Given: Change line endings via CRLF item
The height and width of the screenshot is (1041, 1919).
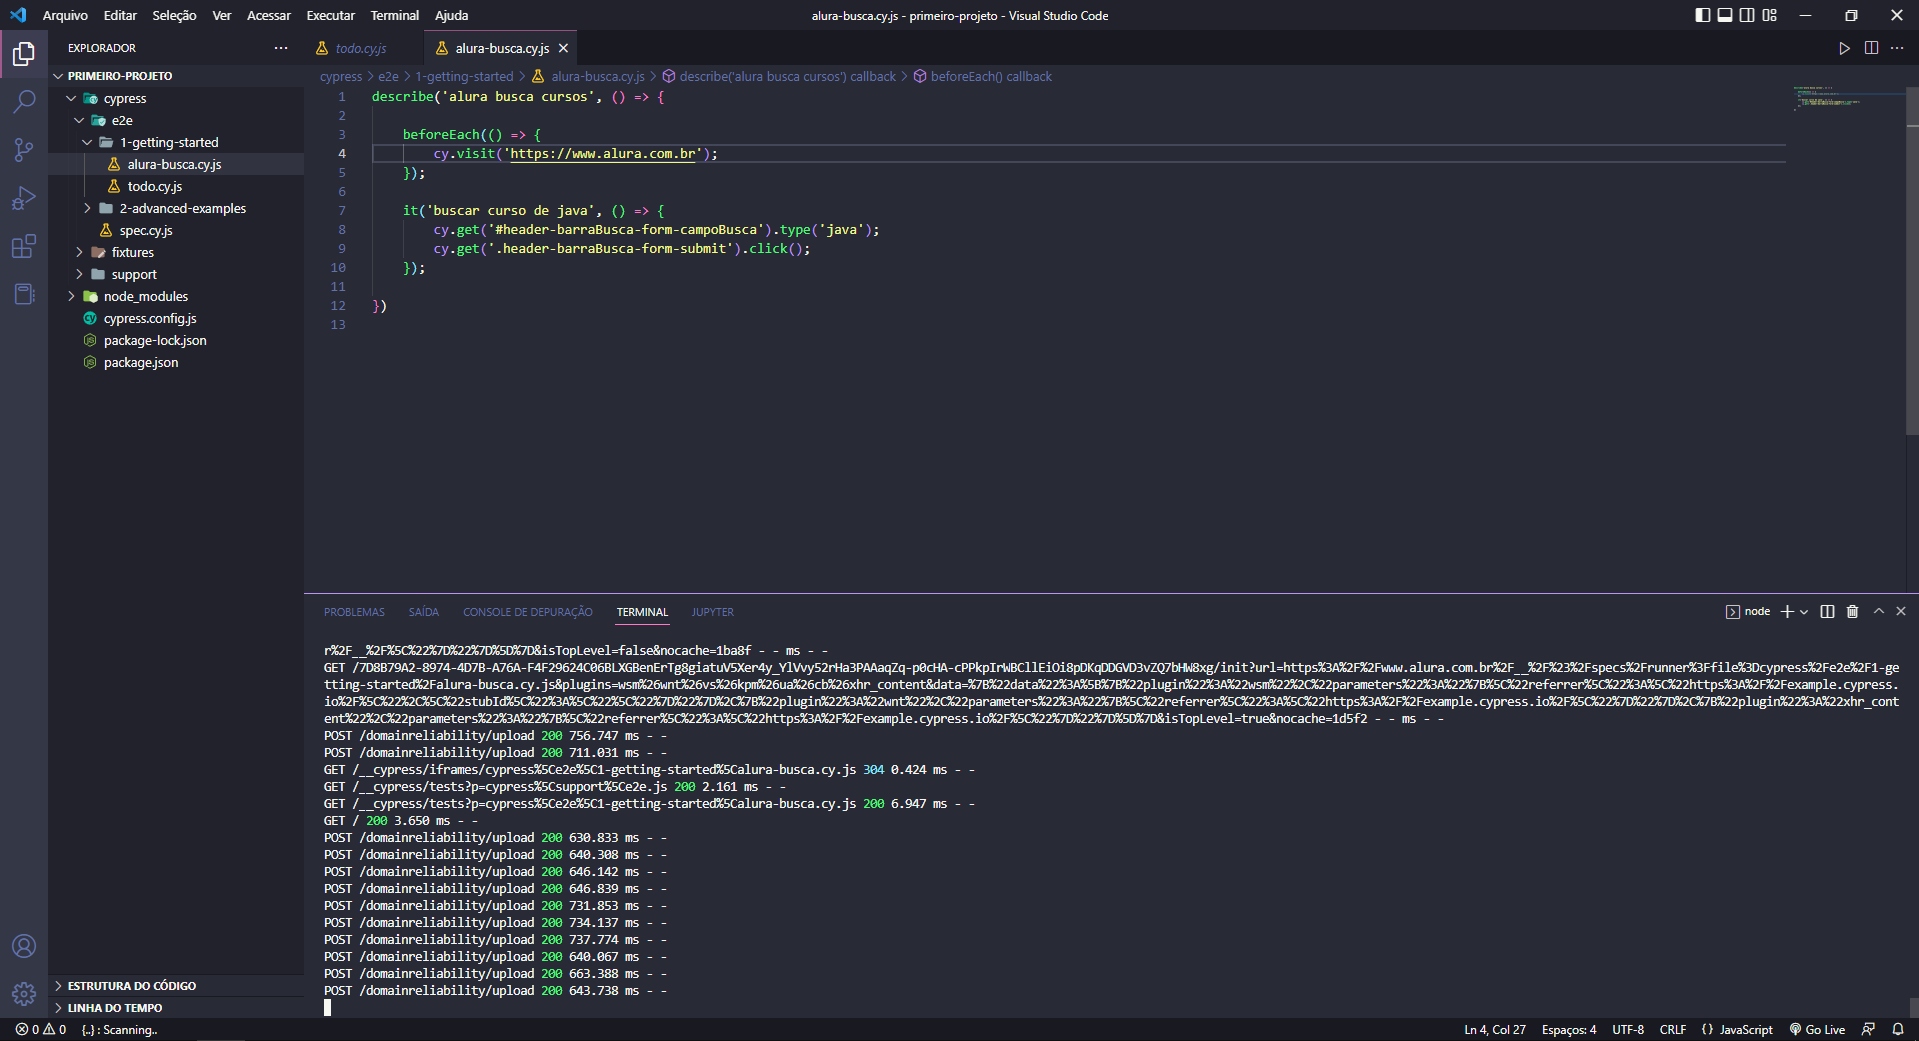Looking at the screenshot, I should pos(1673,1029).
